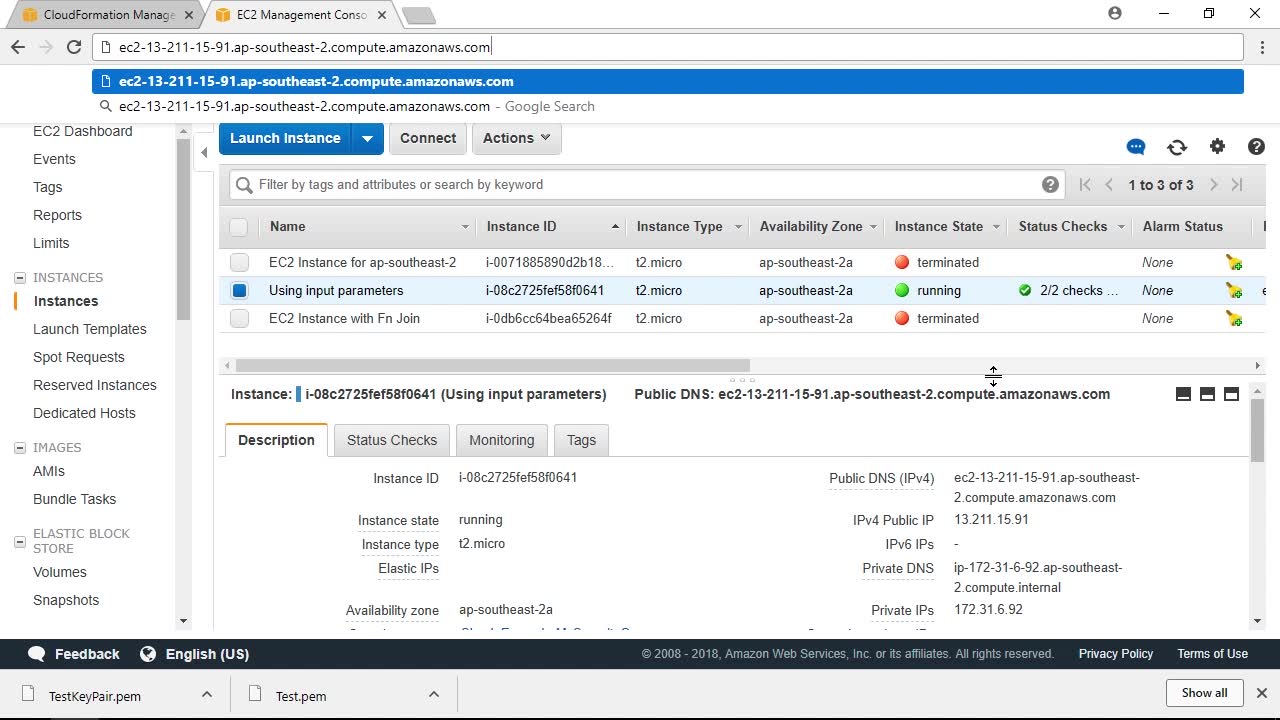
Task: Open the Test.pem download options
Action: [434, 695]
